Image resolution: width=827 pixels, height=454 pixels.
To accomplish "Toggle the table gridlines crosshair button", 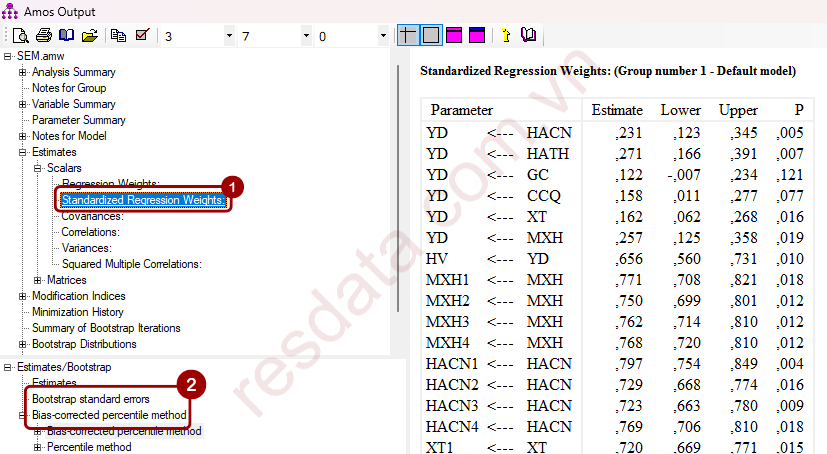I will coord(408,36).
